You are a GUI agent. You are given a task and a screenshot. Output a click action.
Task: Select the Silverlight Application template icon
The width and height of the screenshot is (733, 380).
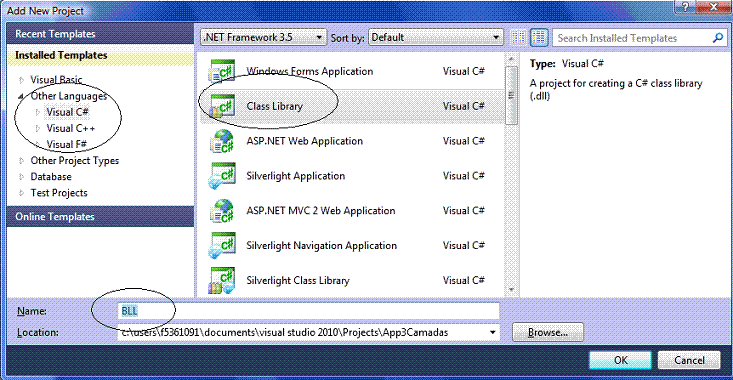222,176
